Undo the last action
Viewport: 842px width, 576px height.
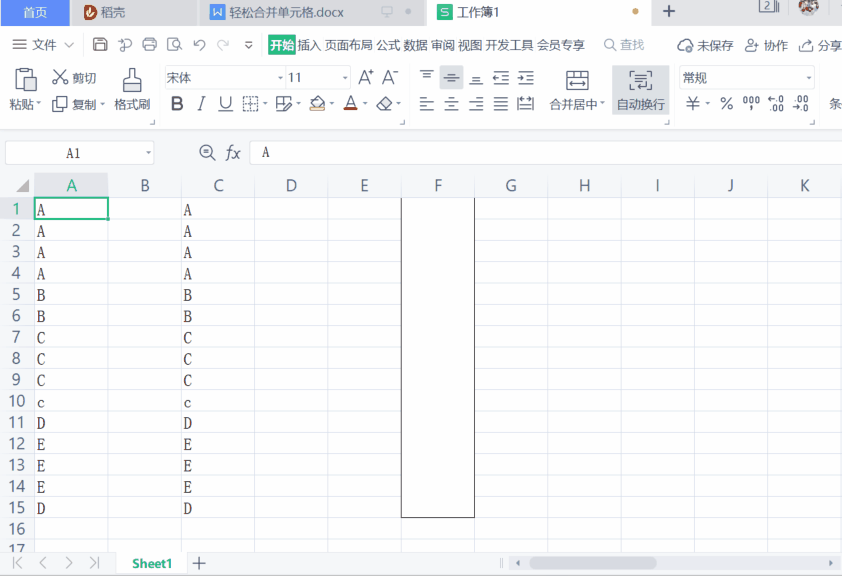(x=199, y=45)
